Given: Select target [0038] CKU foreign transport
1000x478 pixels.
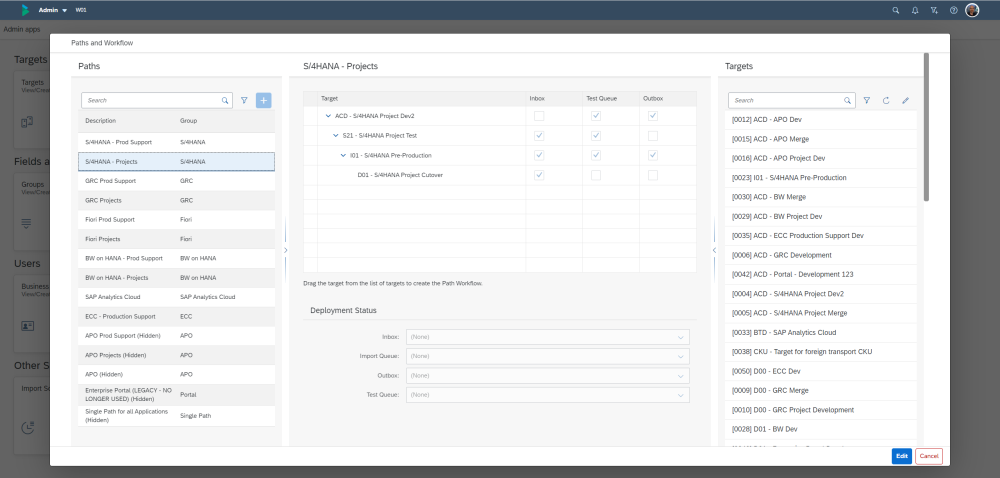Looking at the screenshot, I should 821,352.
